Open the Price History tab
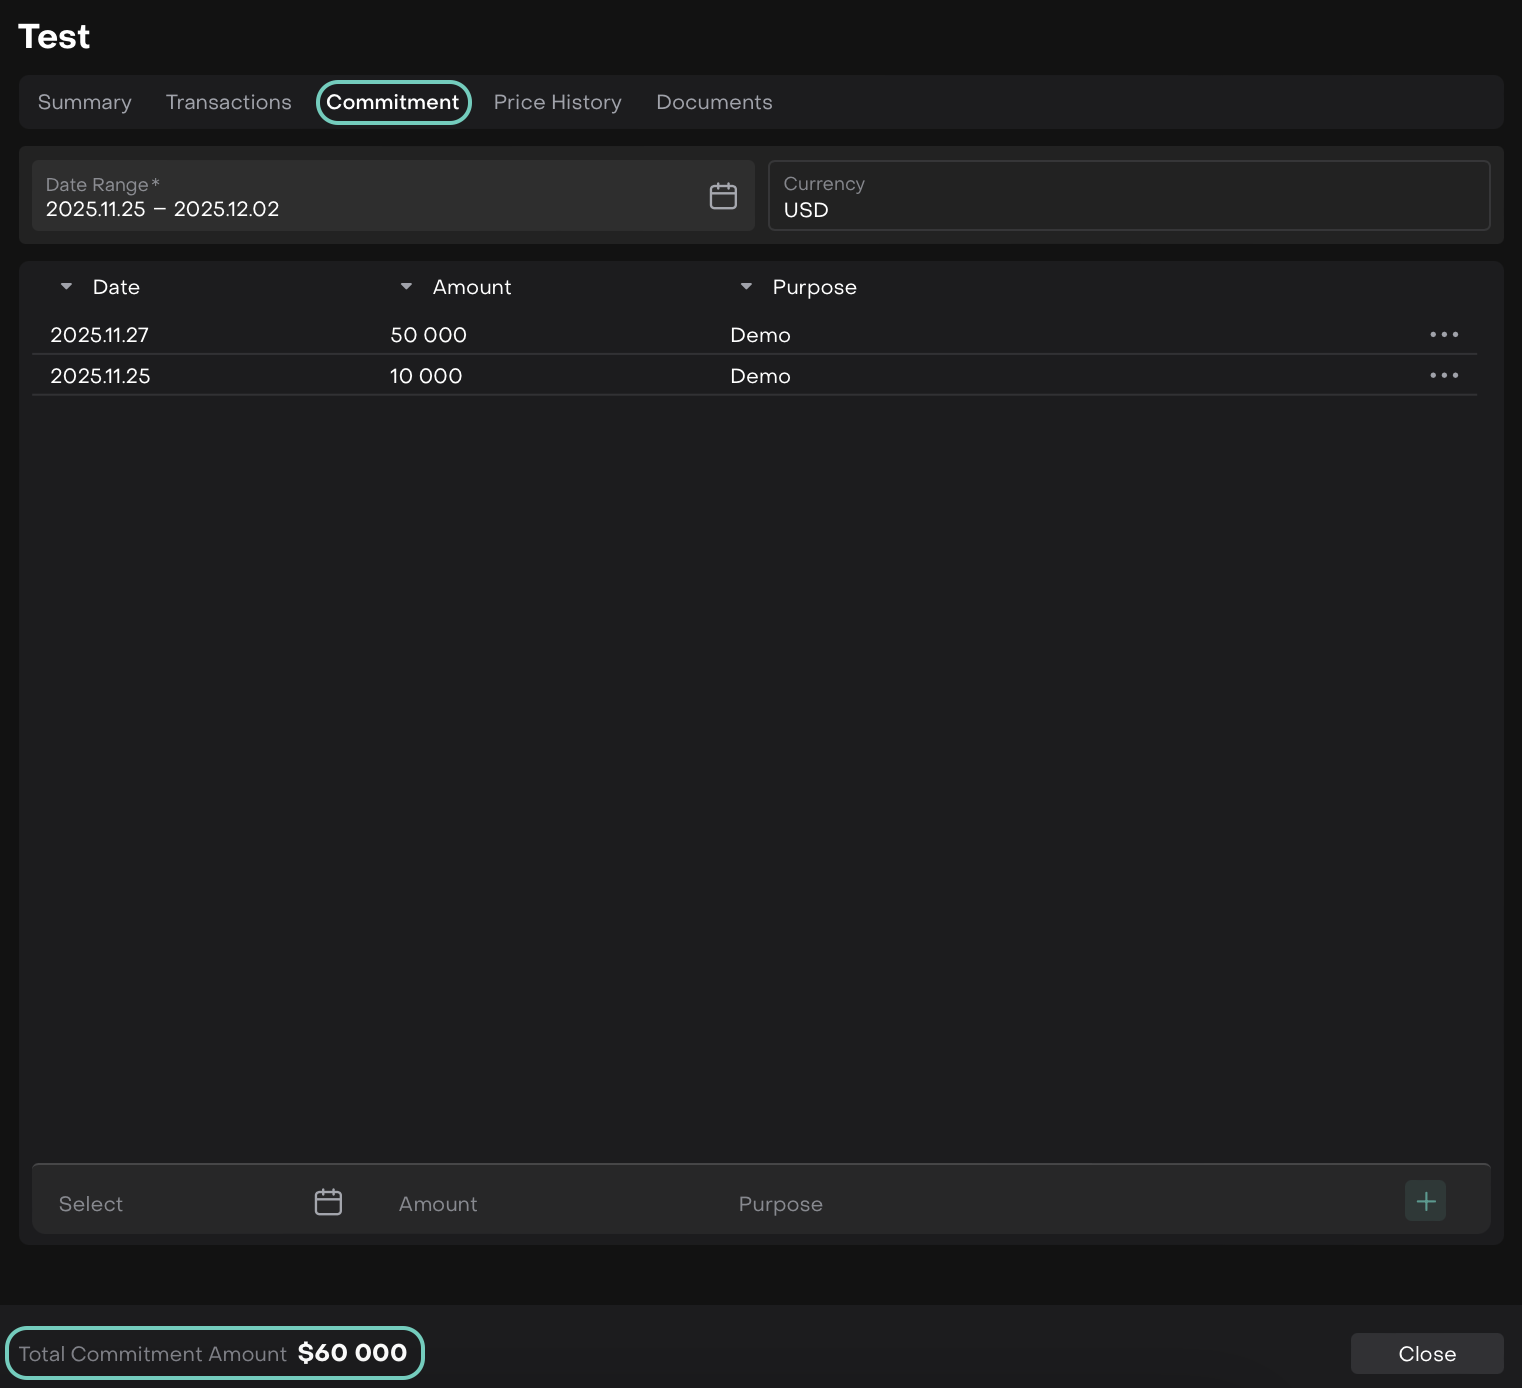This screenshot has height=1388, width=1522. pos(557,102)
